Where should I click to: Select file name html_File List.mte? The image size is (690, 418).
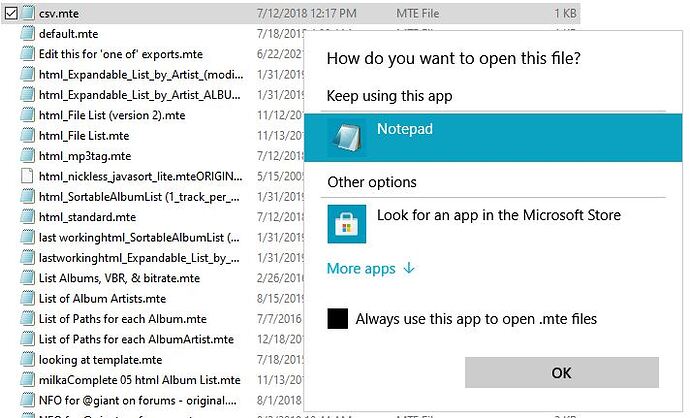point(84,136)
